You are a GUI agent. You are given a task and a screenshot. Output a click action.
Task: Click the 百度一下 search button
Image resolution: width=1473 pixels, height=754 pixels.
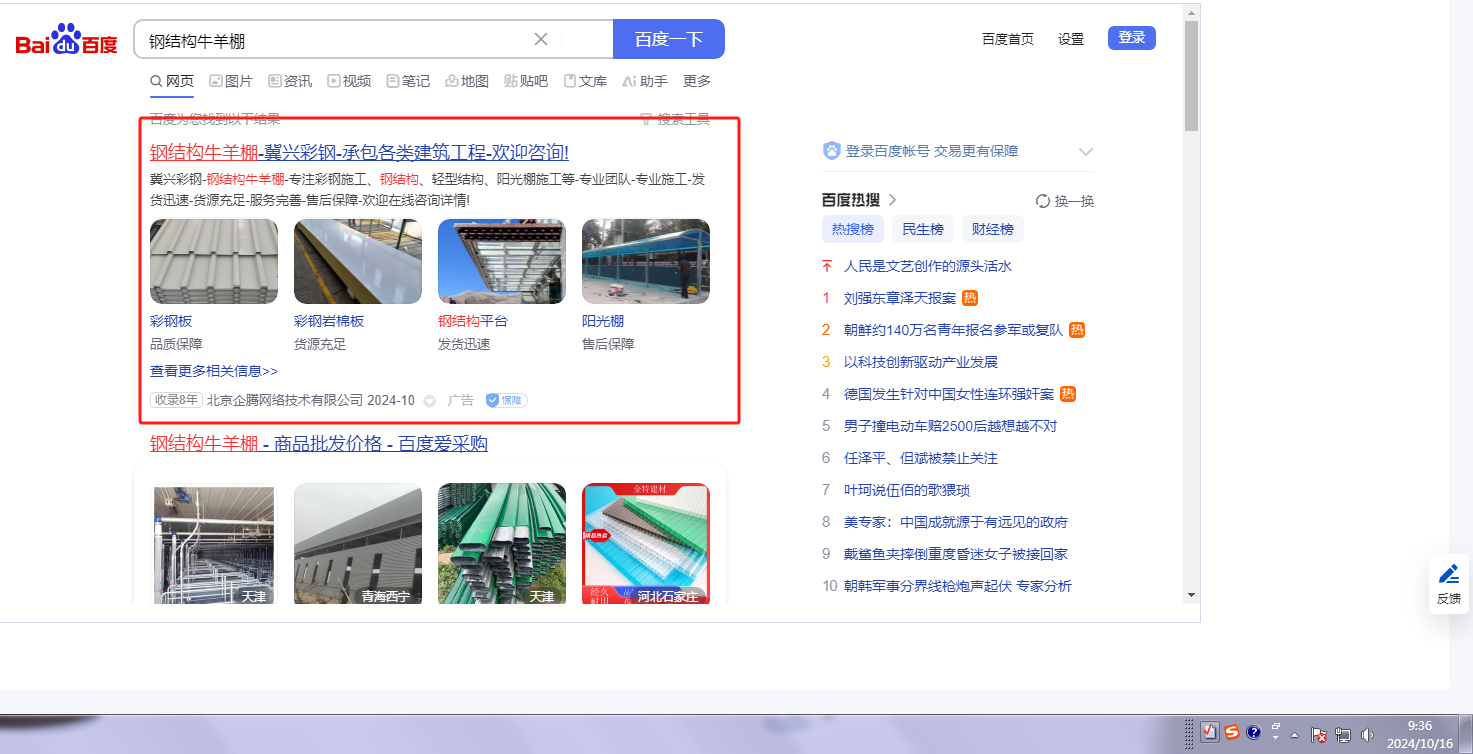(669, 39)
